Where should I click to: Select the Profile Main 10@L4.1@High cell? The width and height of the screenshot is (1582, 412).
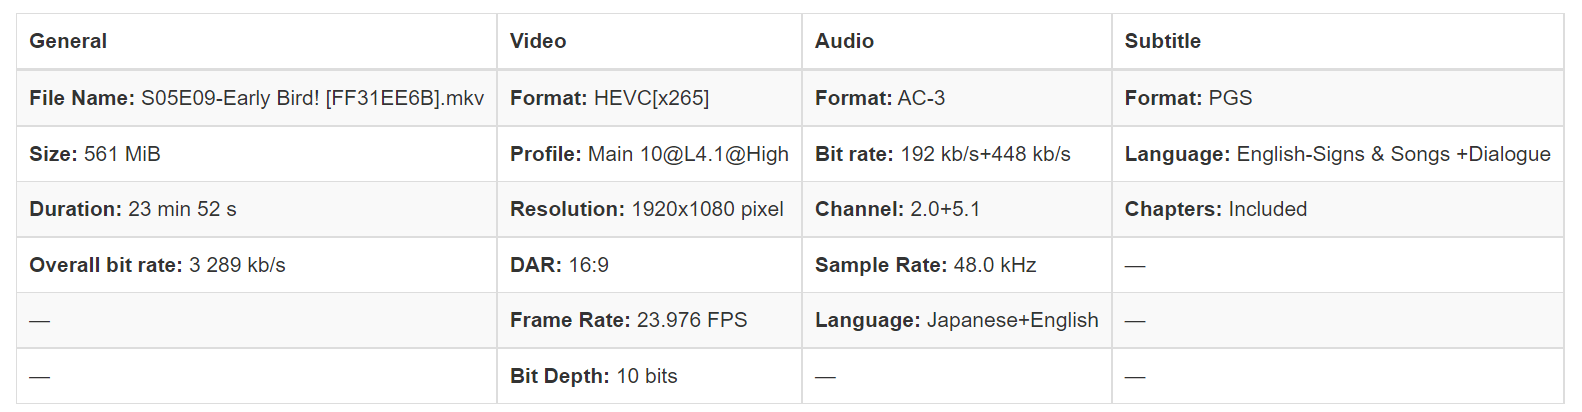(649, 154)
